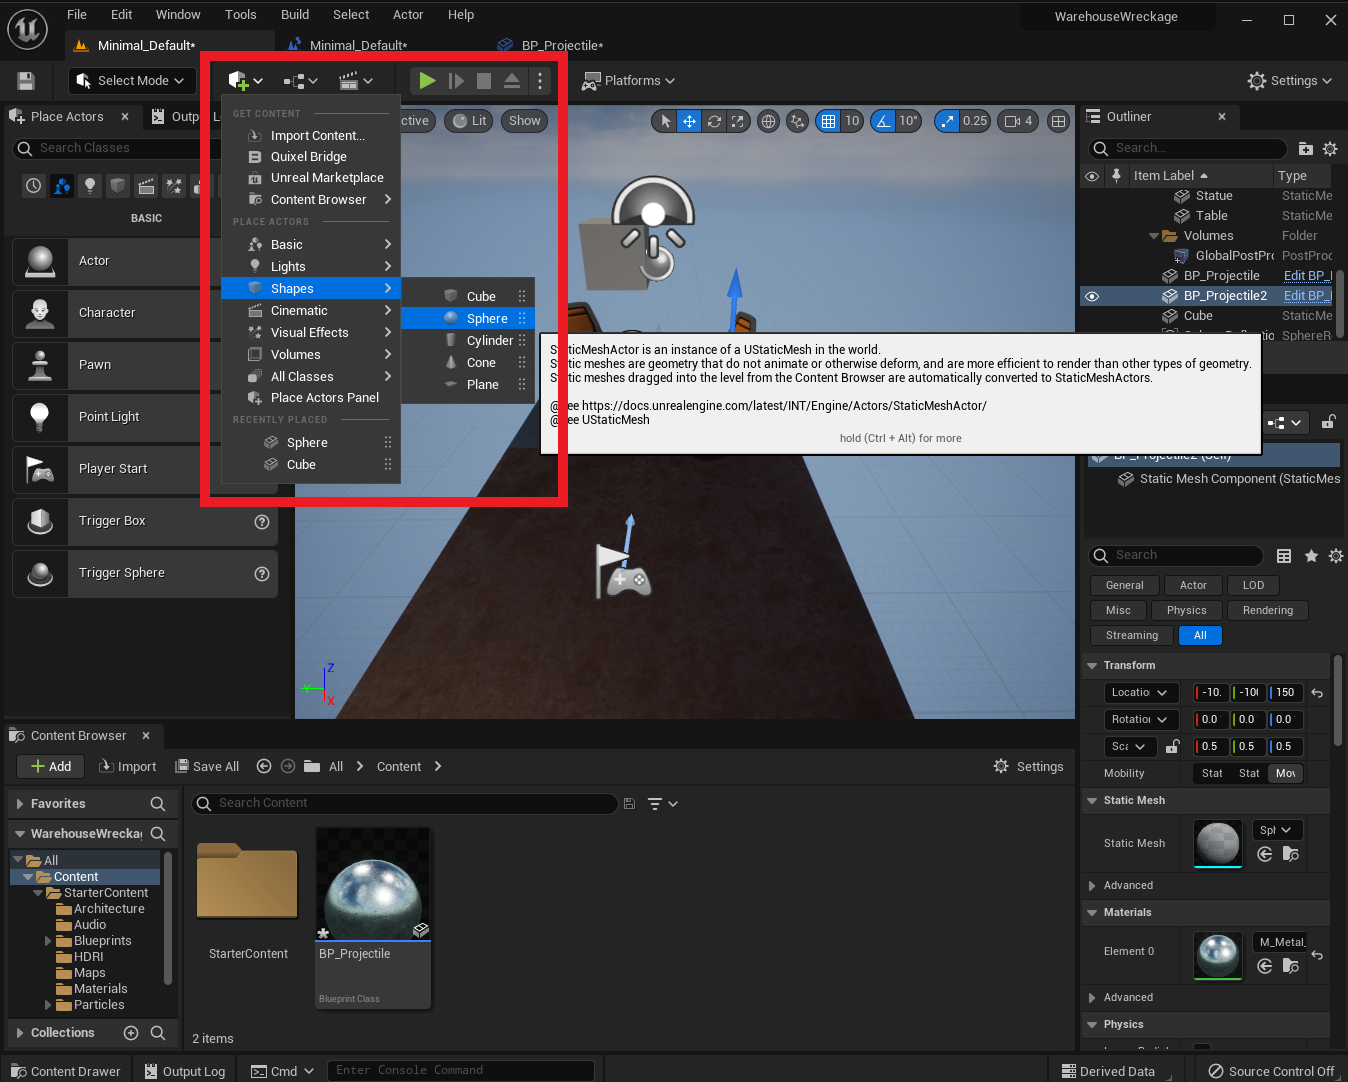Click the Eject from player icon

pos(512,81)
